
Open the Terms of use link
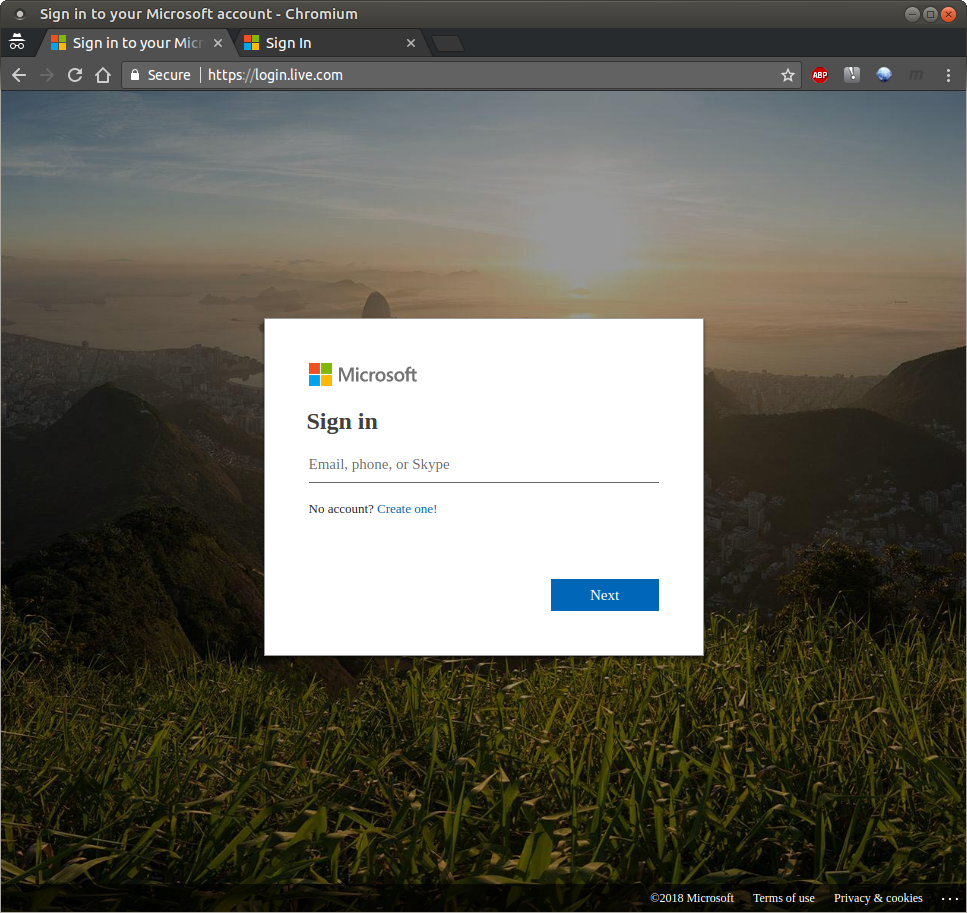pyautogui.click(x=783, y=898)
